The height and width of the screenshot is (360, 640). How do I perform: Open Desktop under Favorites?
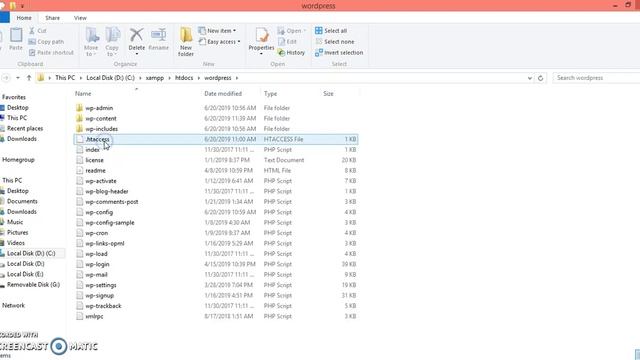pos(18,108)
